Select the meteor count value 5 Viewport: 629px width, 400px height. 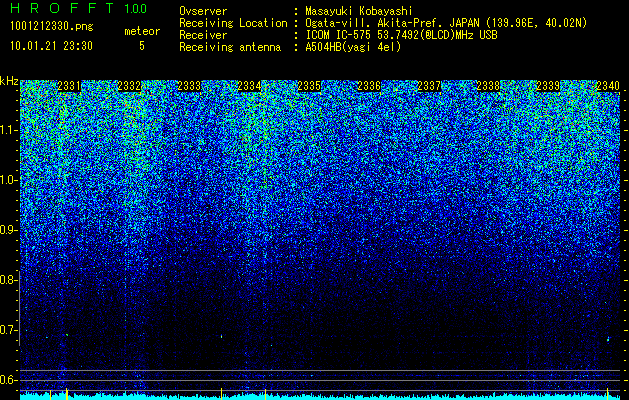click(142, 46)
